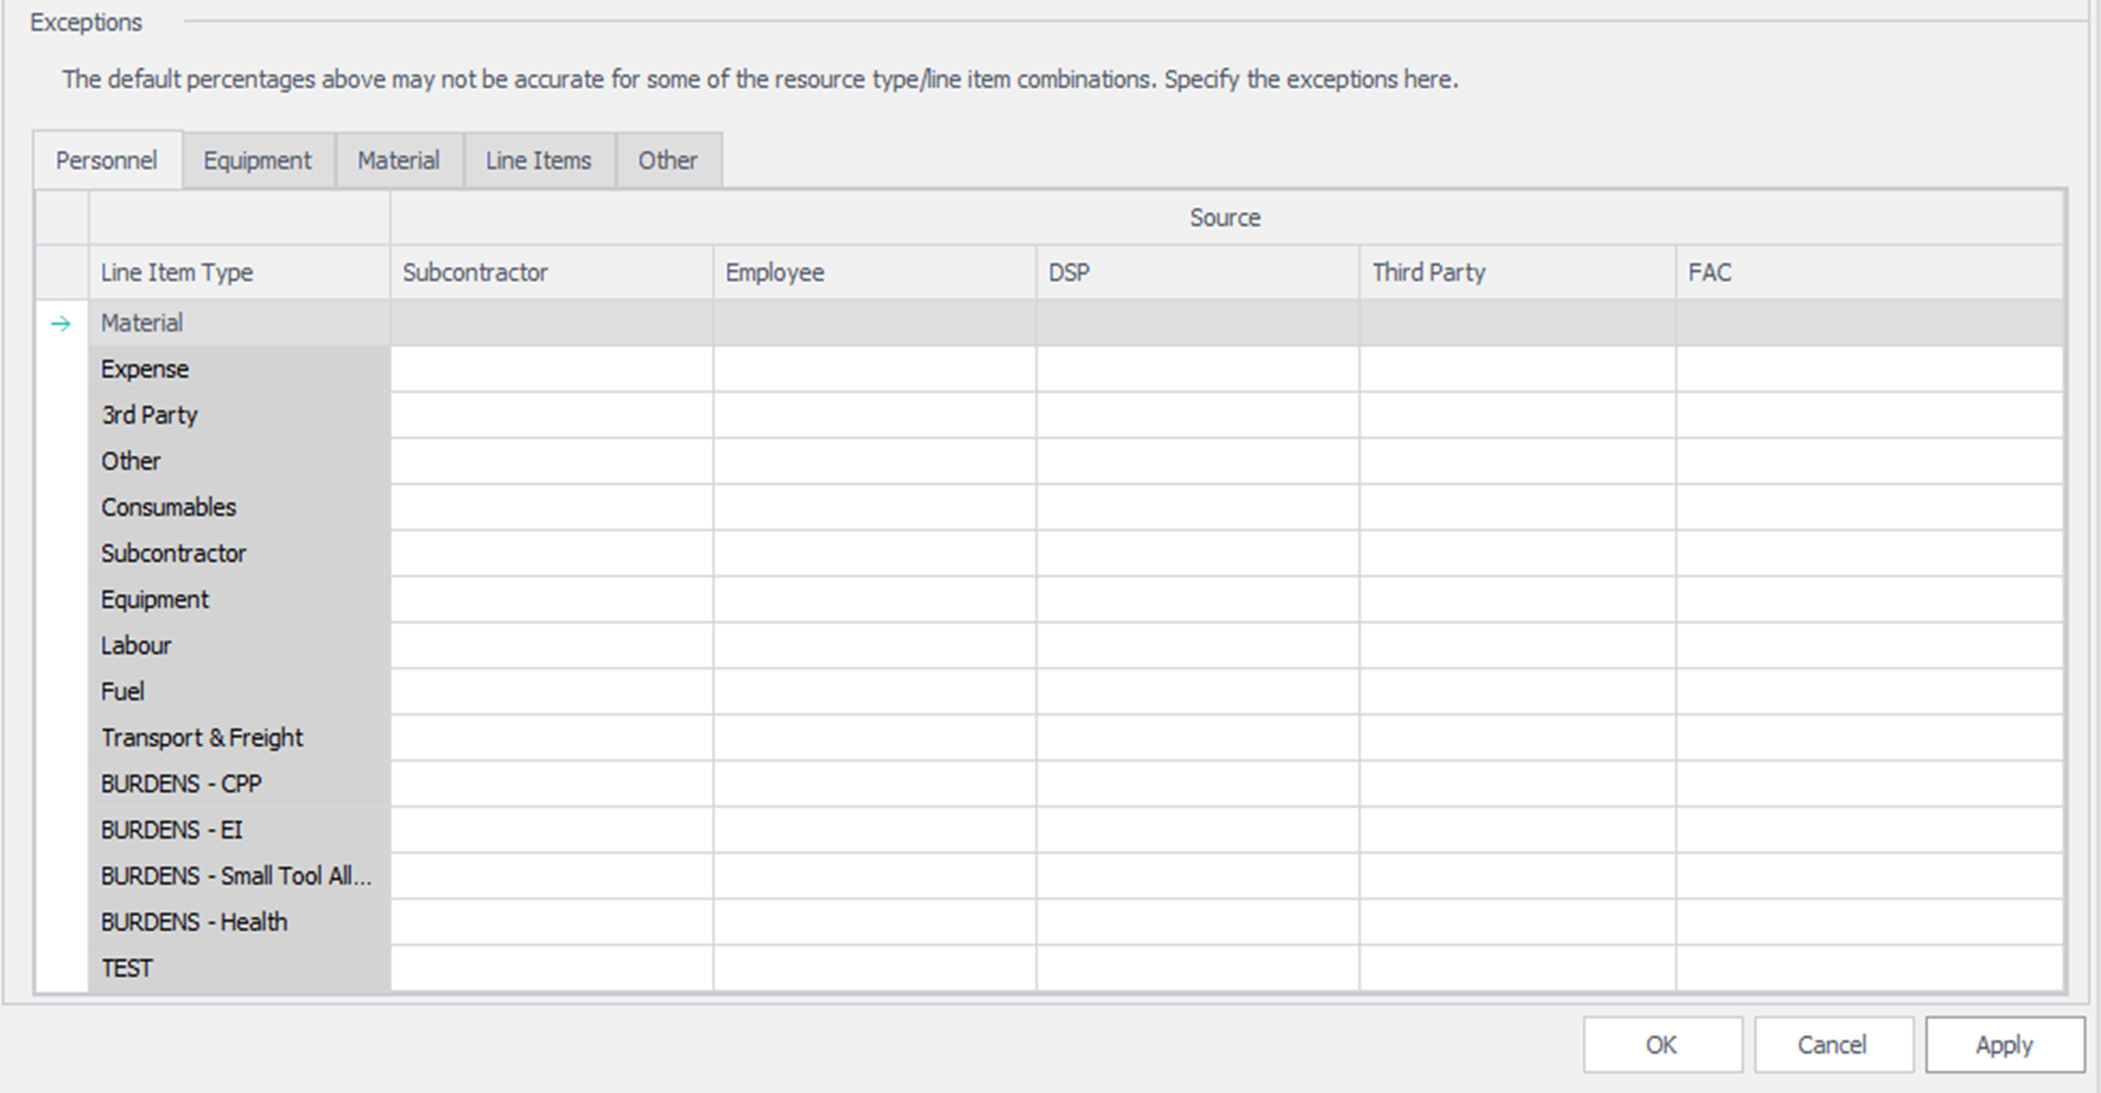Click the green row indicator arrow

61,323
